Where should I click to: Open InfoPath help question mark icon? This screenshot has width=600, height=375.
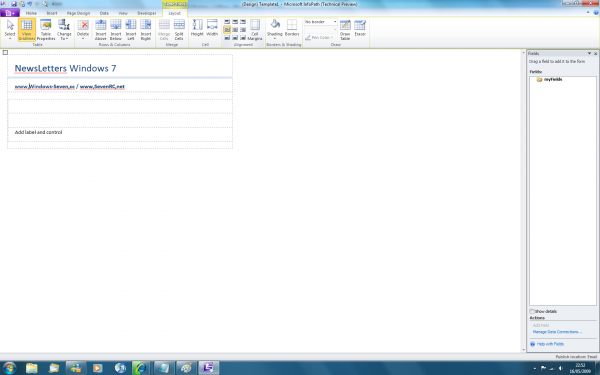point(596,13)
